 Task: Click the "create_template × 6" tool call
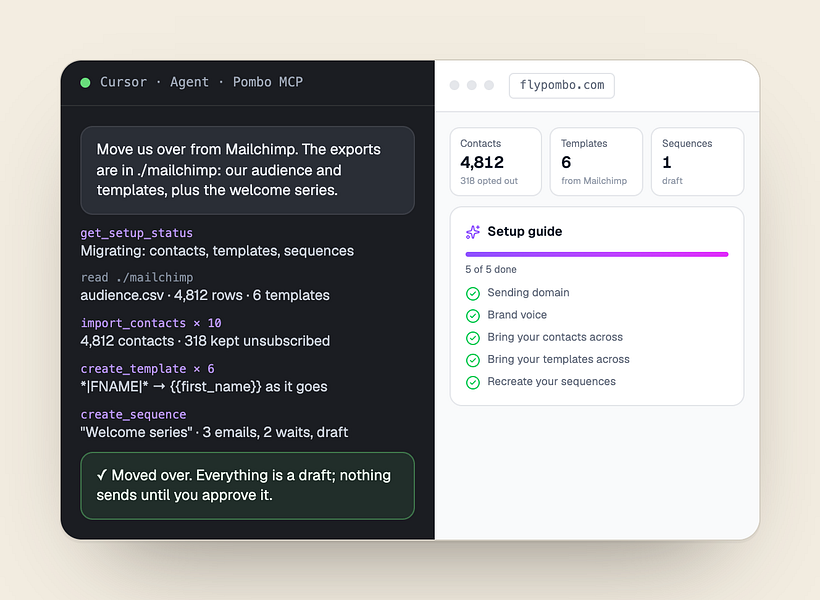pyautogui.click(x=147, y=369)
